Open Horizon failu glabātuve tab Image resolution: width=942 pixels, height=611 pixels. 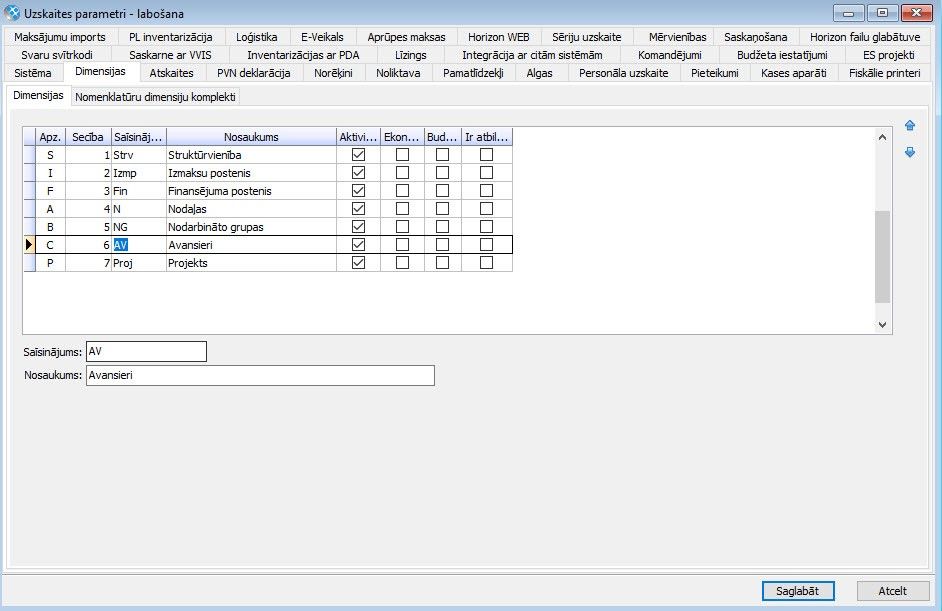coord(865,37)
